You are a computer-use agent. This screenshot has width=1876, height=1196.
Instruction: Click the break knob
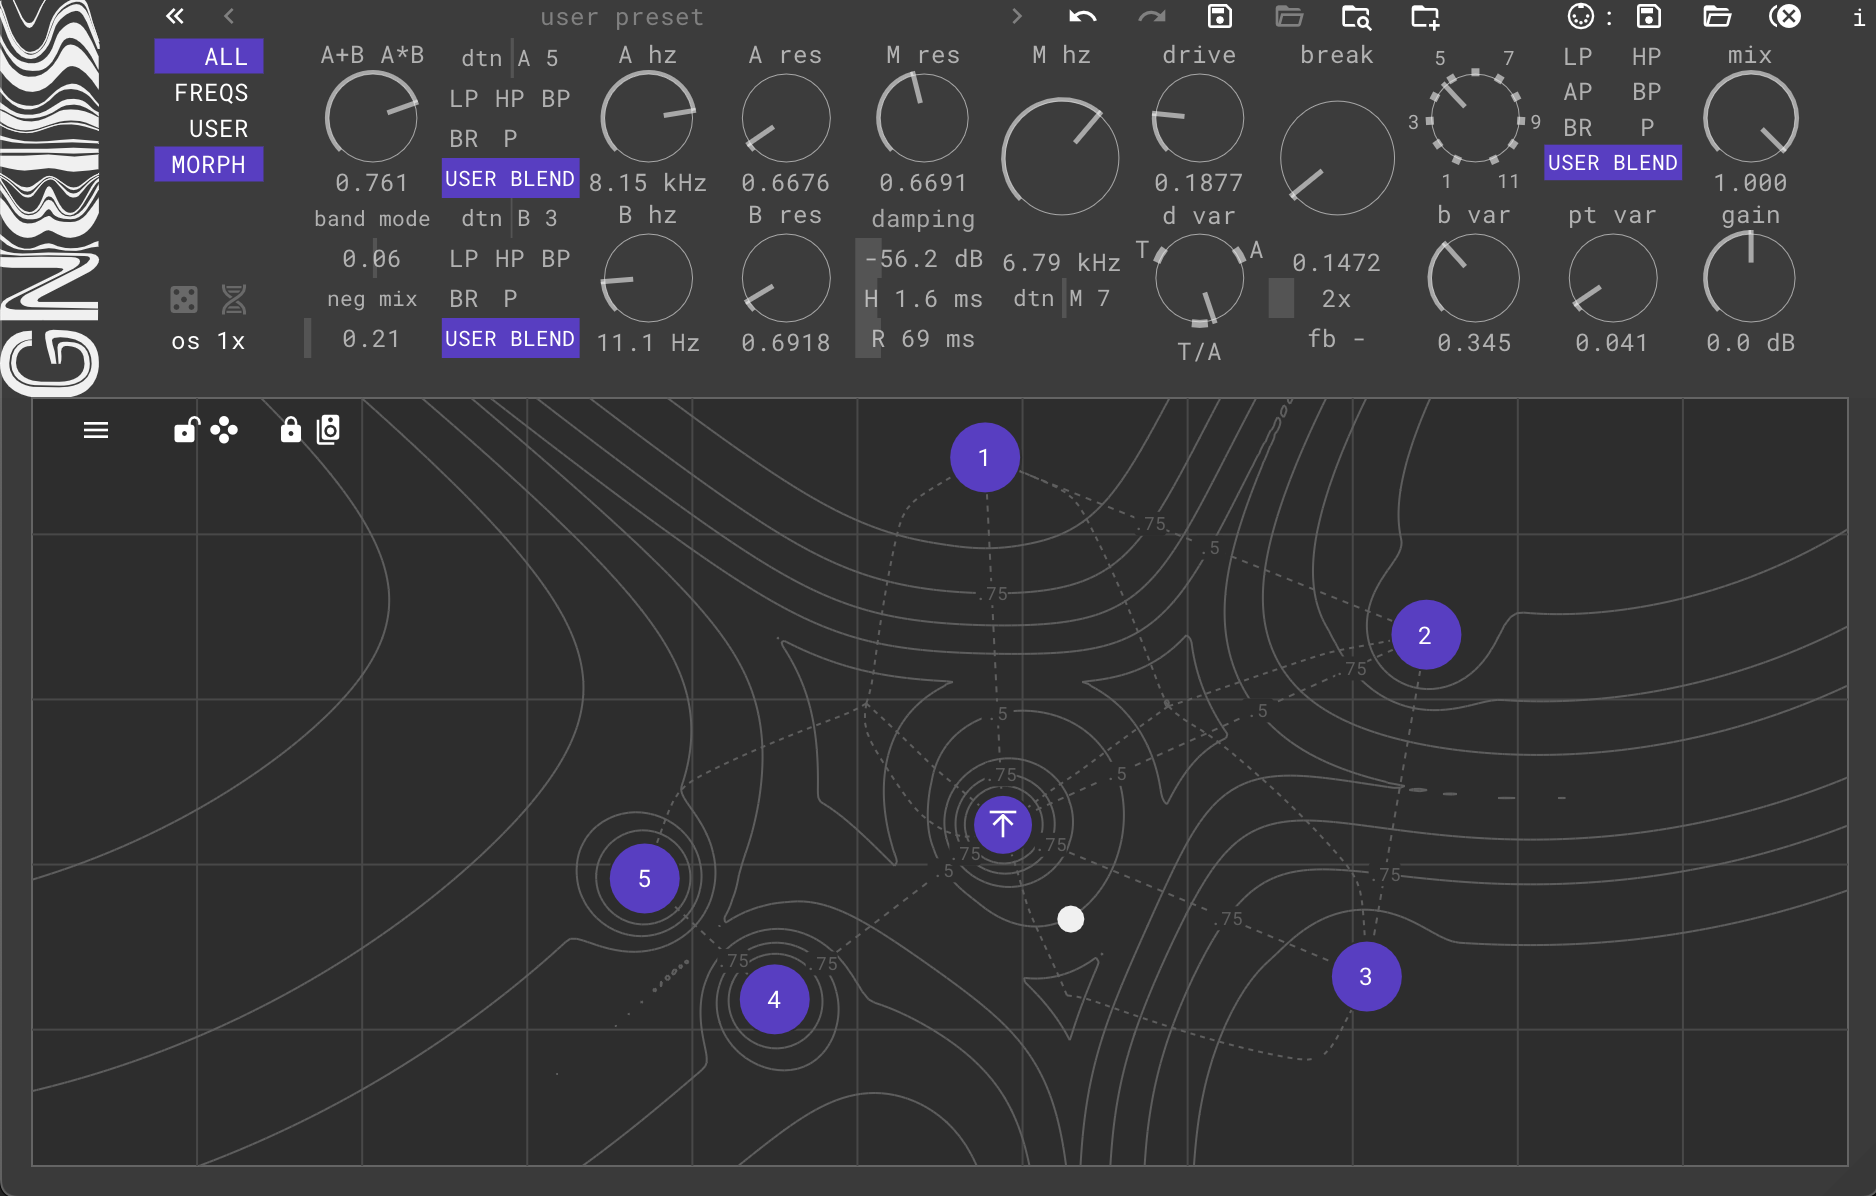pos(1337,157)
